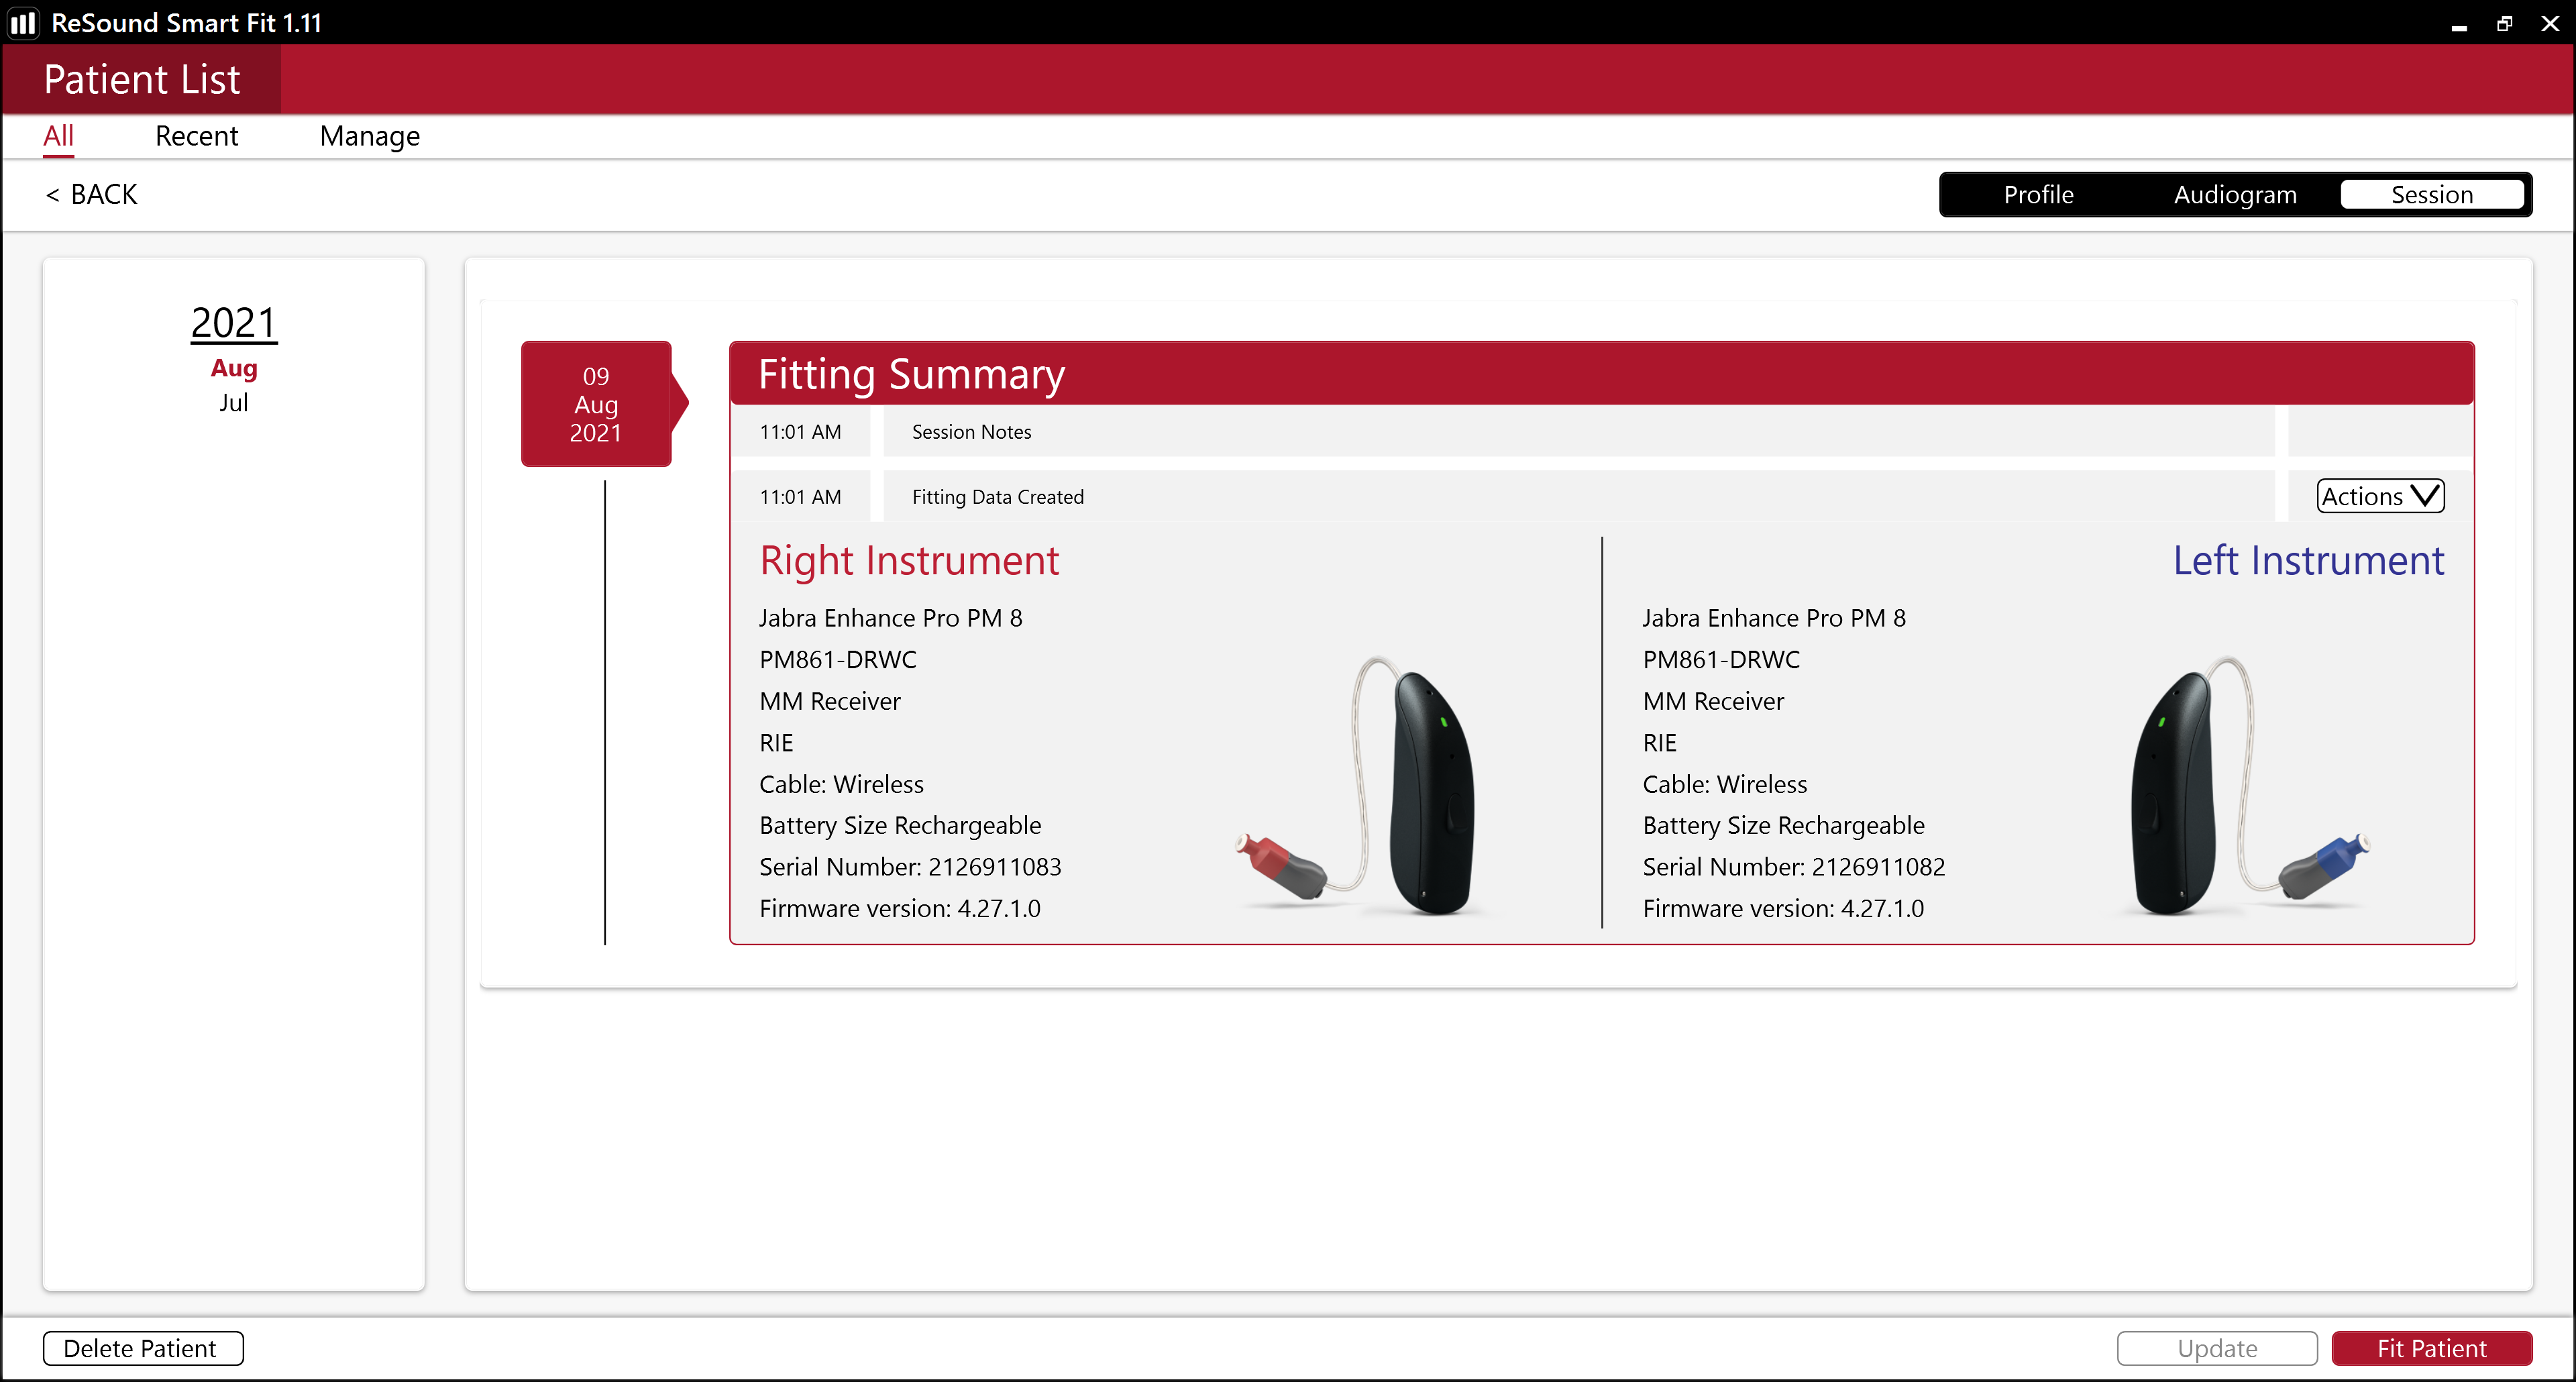Select the Audiogram view tab
This screenshot has width=2576, height=1382.
(x=2235, y=195)
